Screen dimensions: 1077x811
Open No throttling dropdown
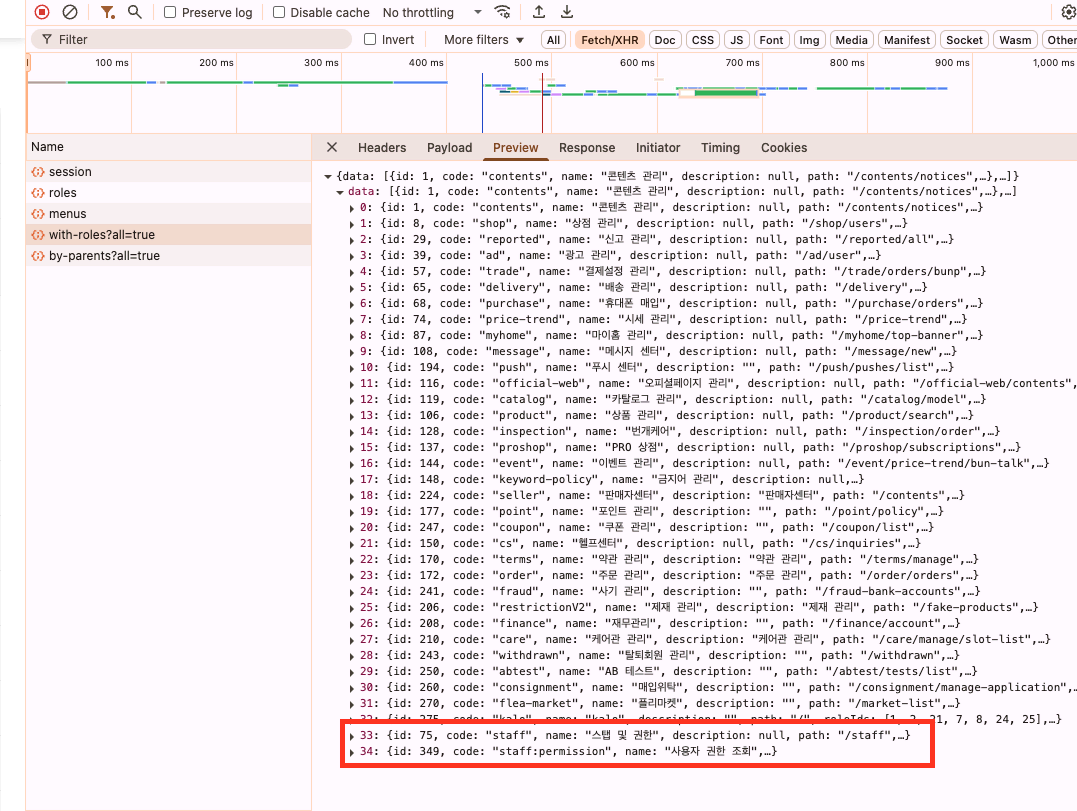(x=432, y=12)
